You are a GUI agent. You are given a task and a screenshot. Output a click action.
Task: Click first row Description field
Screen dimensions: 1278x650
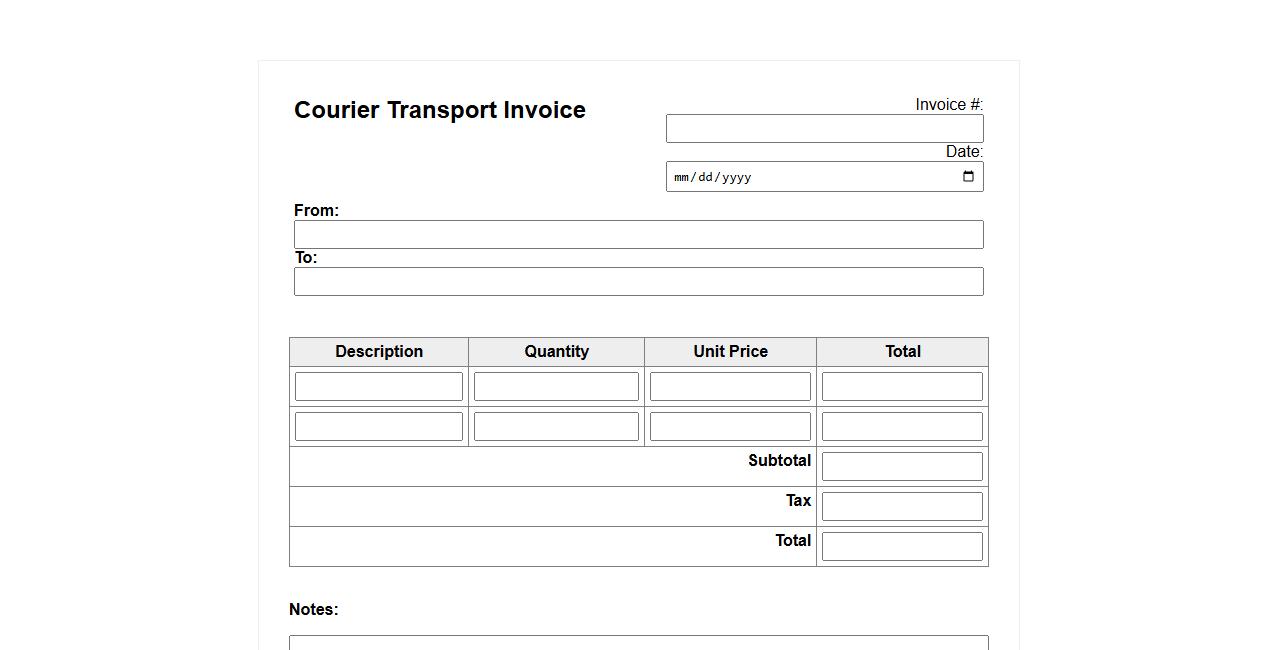click(x=378, y=387)
